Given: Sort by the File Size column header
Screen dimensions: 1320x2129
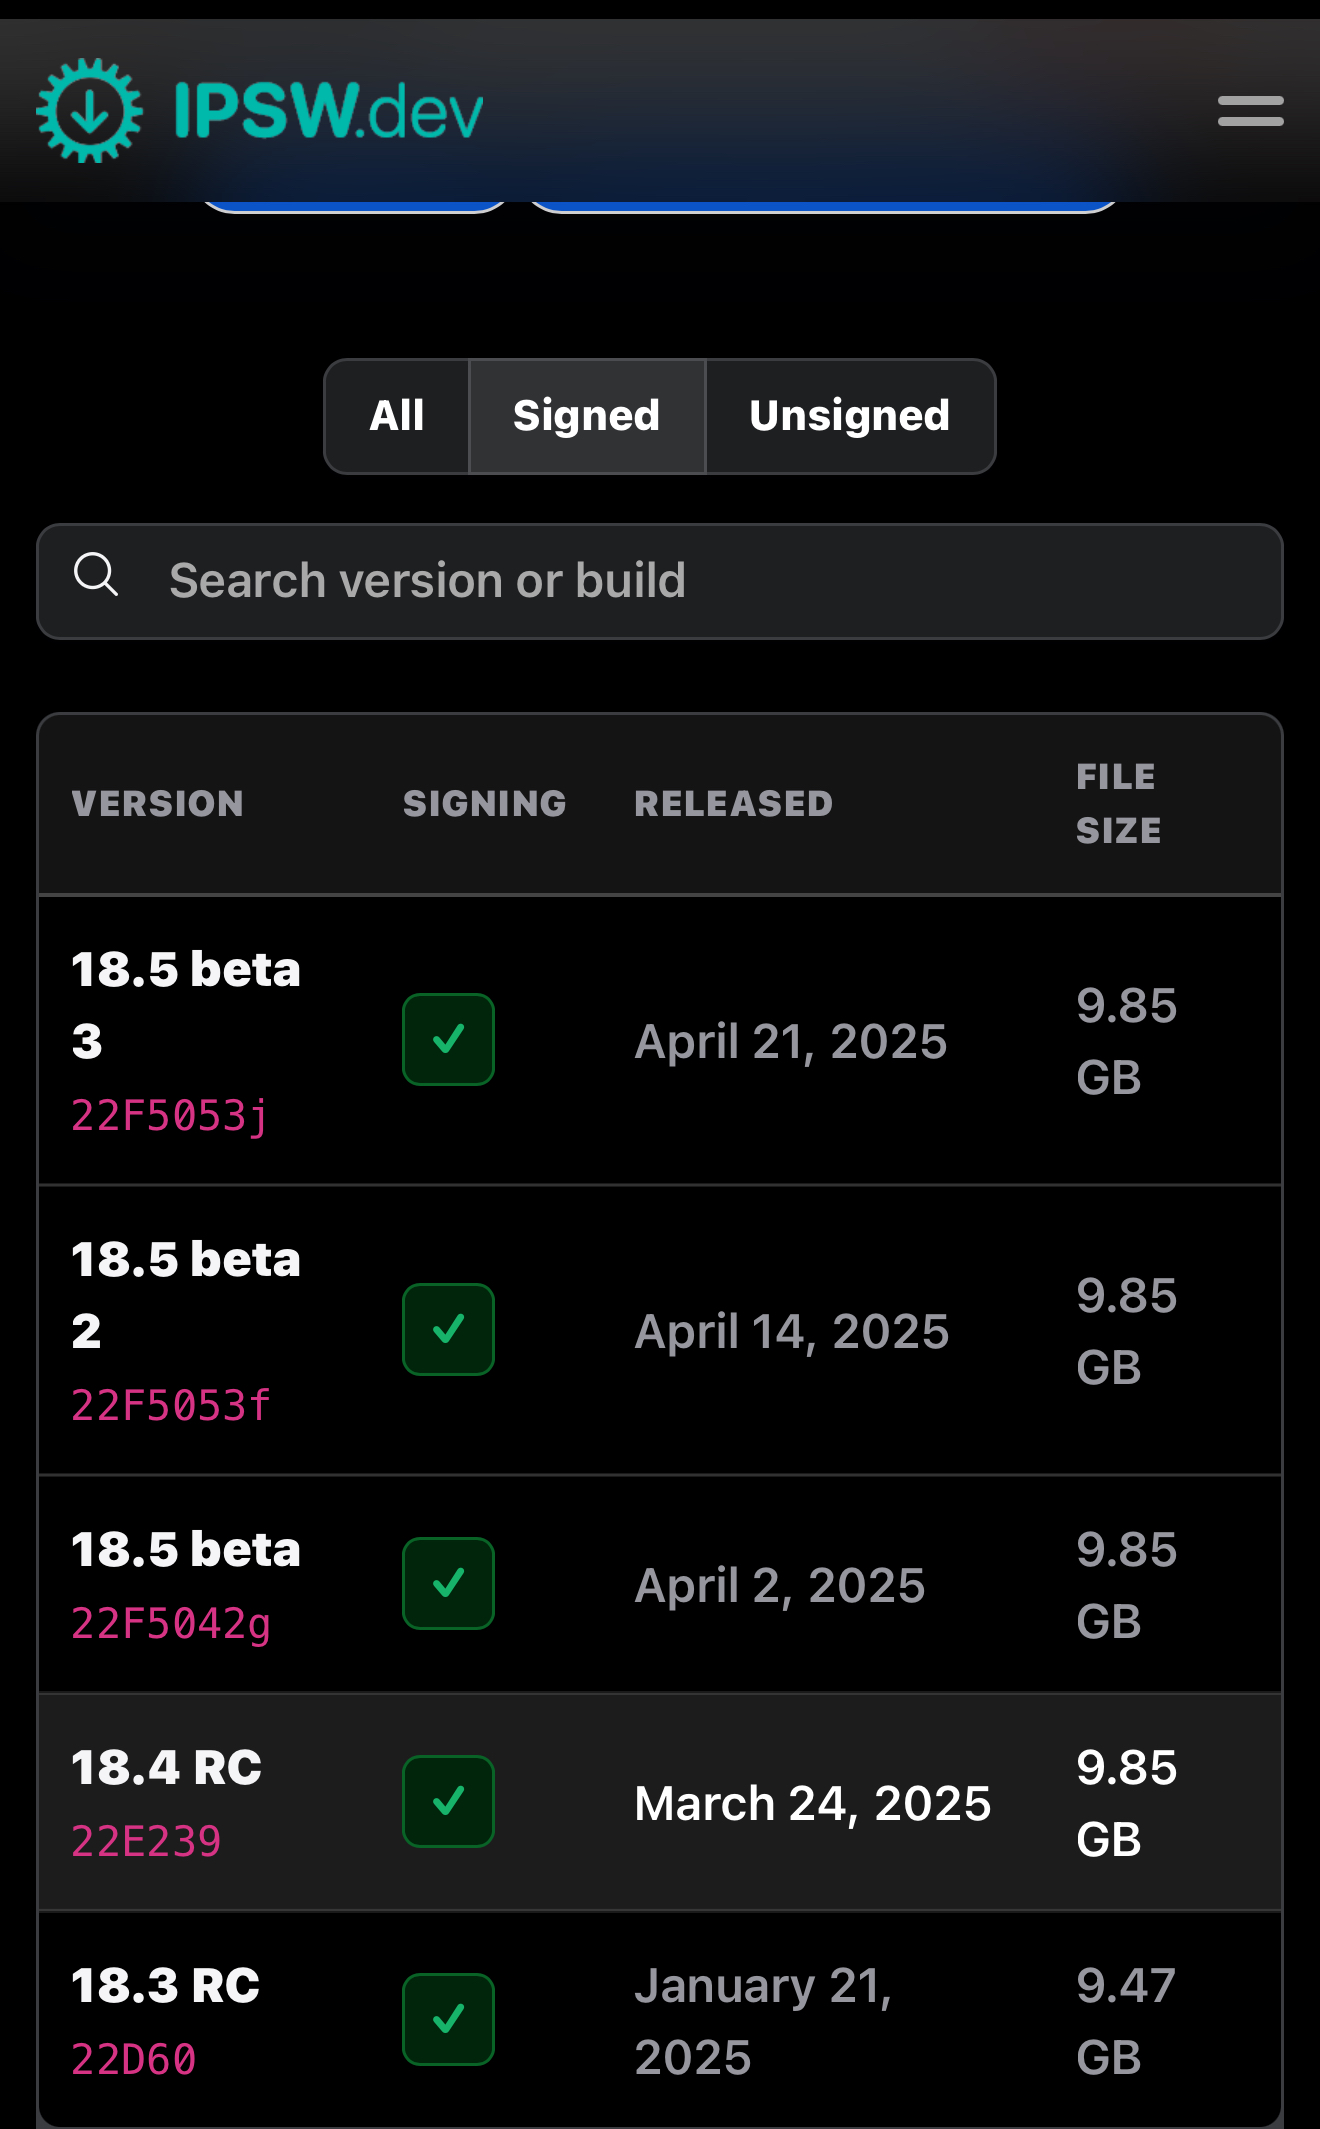Looking at the screenshot, I should pyautogui.click(x=1119, y=803).
